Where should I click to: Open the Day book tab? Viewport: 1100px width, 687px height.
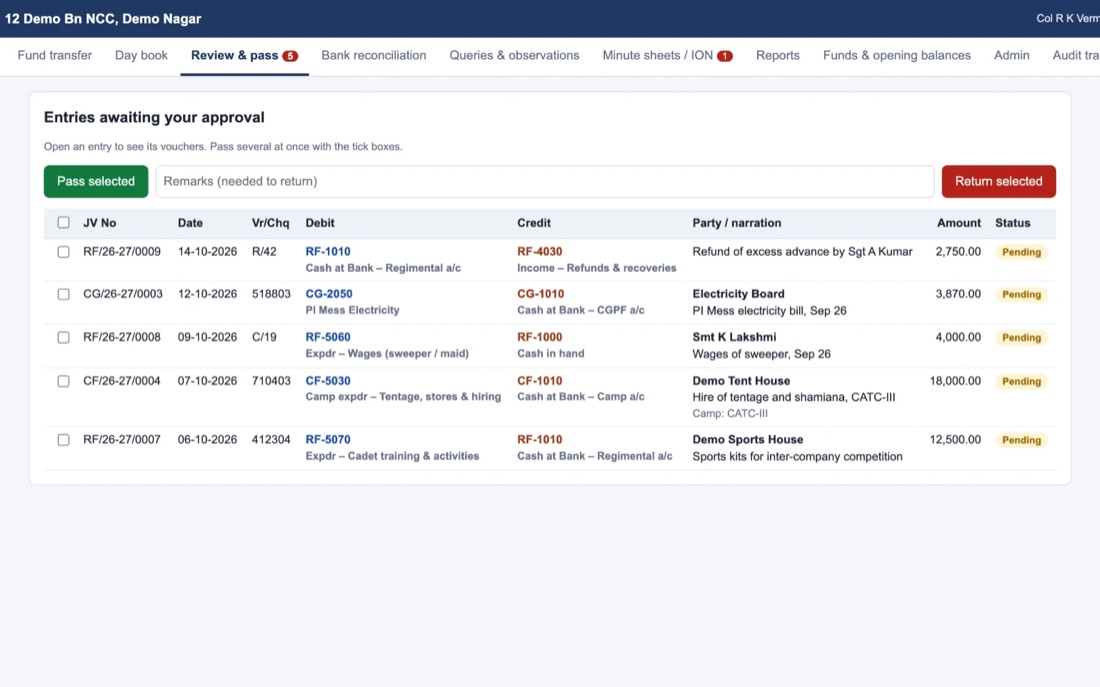(141, 55)
